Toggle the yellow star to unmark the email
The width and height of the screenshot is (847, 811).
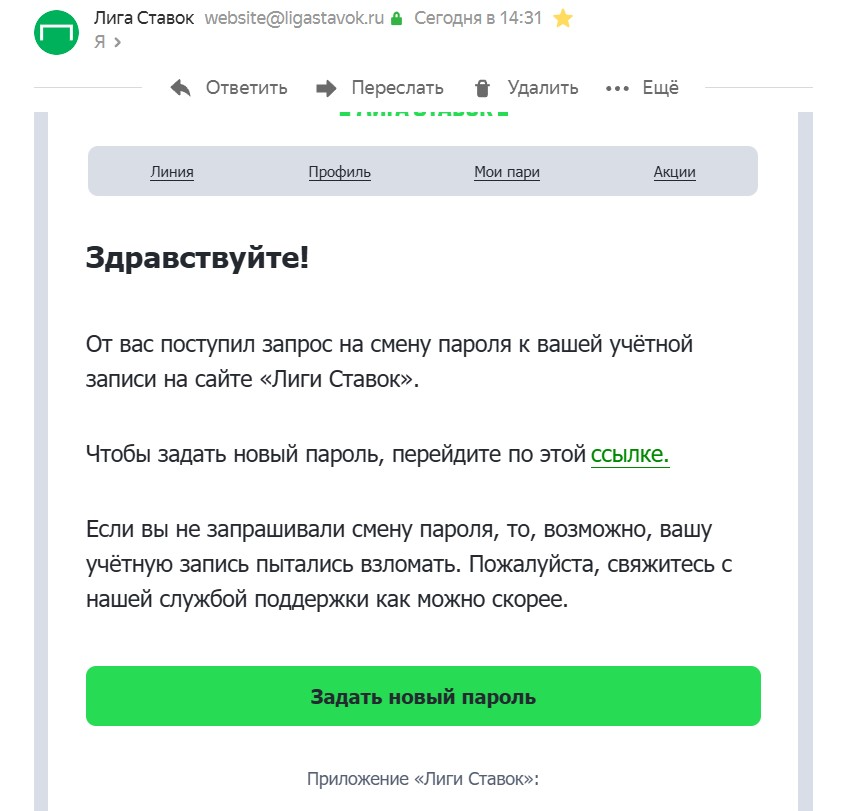click(562, 17)
